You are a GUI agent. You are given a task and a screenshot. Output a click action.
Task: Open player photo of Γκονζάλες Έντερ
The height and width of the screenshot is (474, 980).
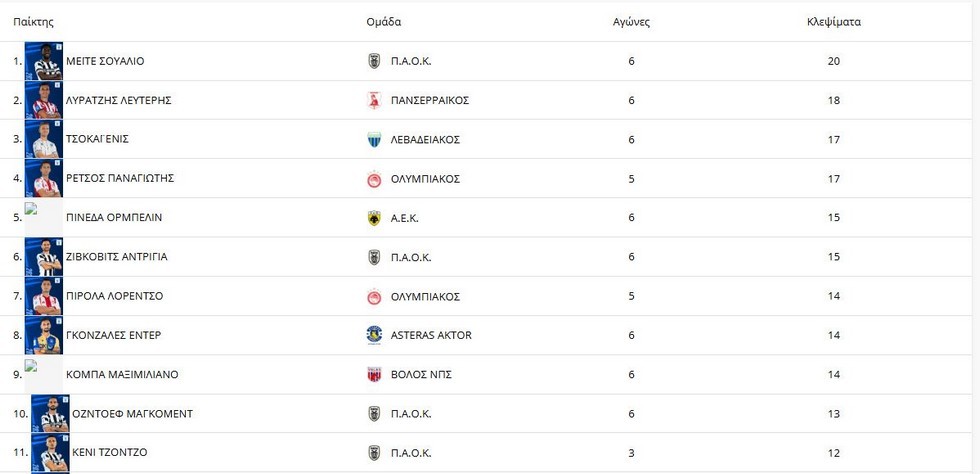point(44,335)
